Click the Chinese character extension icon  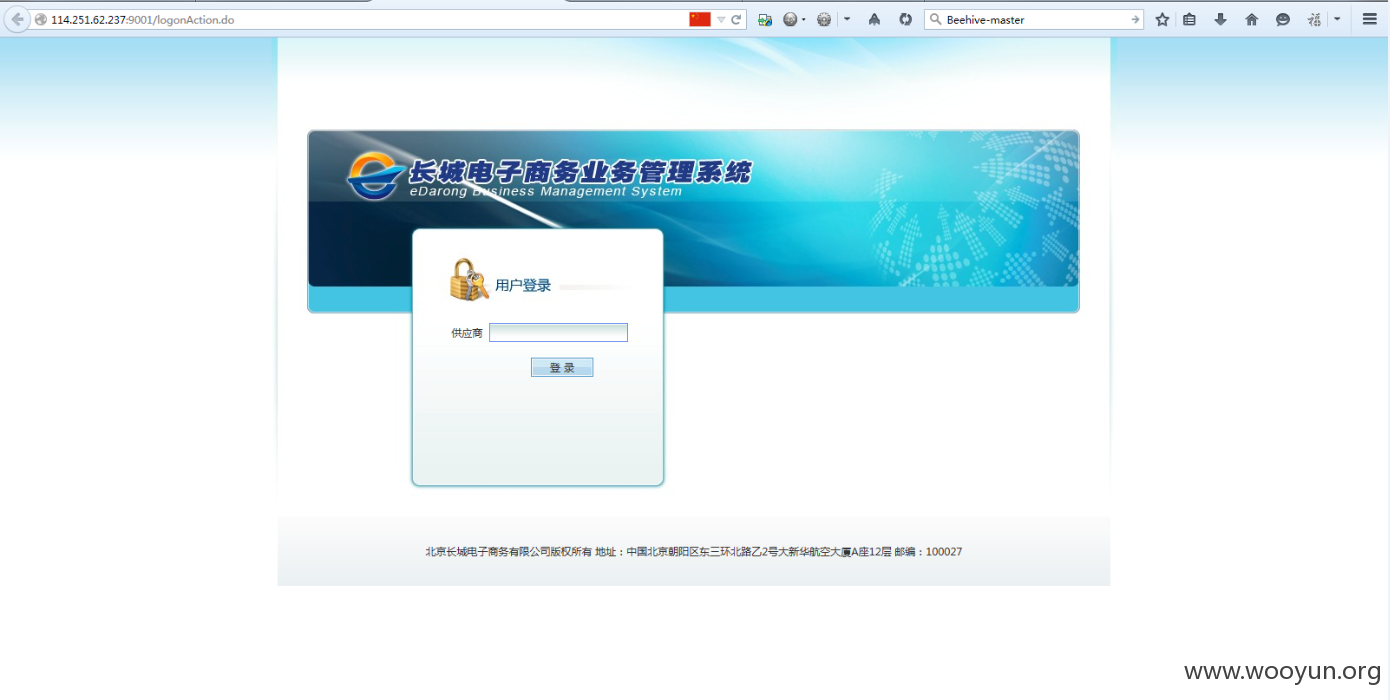[1315, 19]
